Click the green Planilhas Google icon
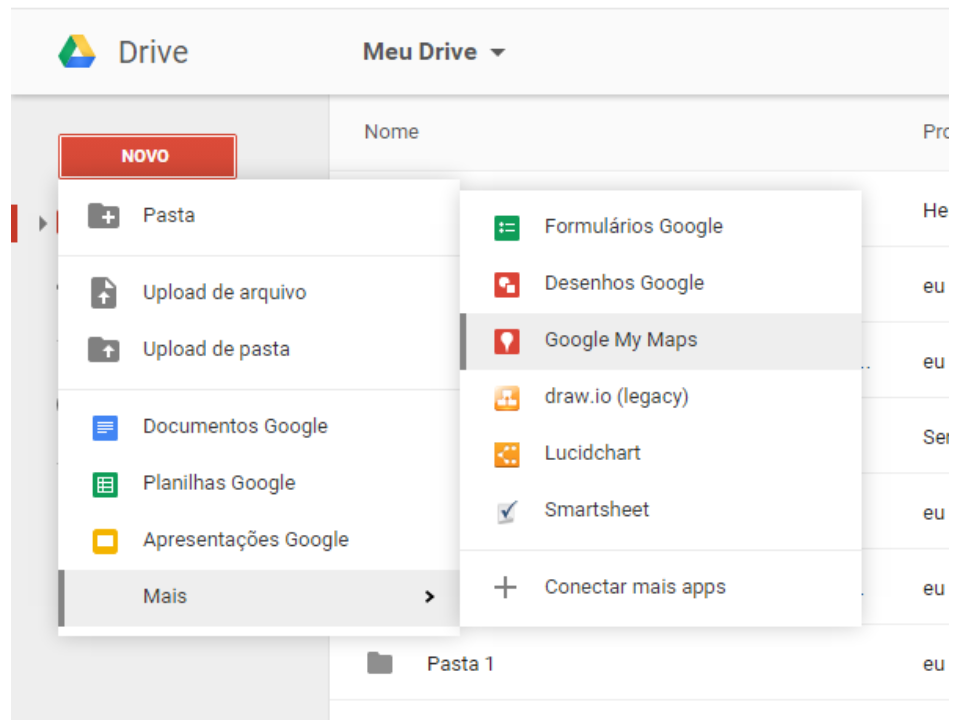This screenshot has height=720, width=960. (105, 484)
